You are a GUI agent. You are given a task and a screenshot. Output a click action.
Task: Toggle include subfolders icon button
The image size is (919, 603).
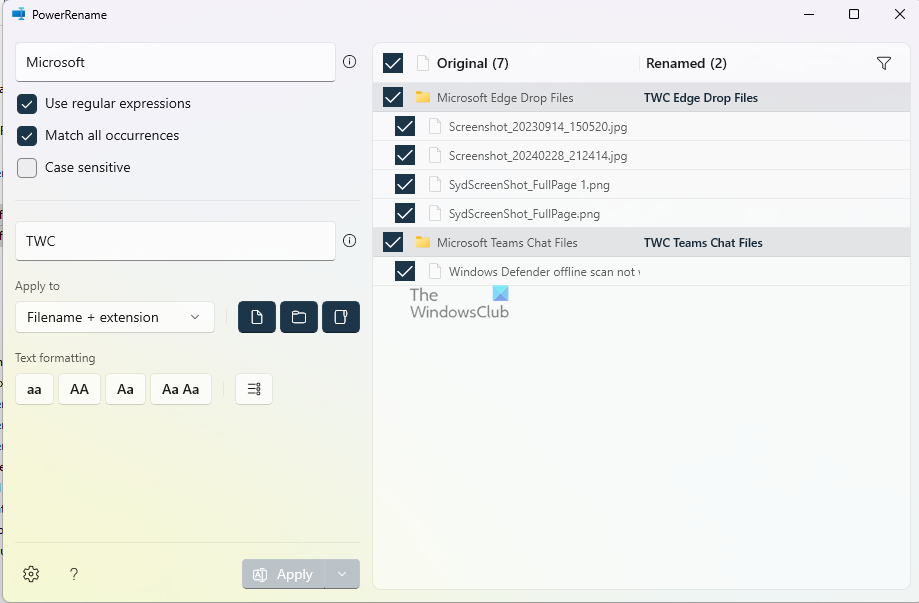(x=341, y=317)
